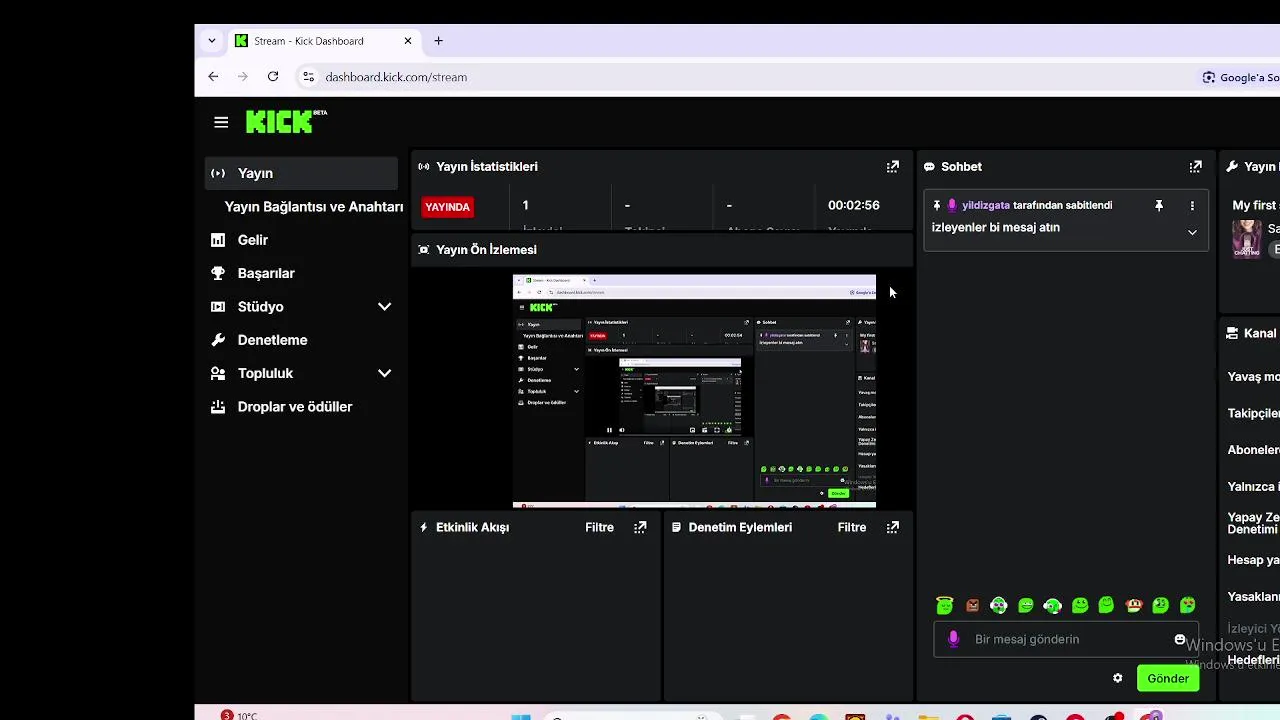1280x720 pixels.
Task: Open Google Lens search in the address bar
Action: pyautogui.click(x=1240, y=77)
